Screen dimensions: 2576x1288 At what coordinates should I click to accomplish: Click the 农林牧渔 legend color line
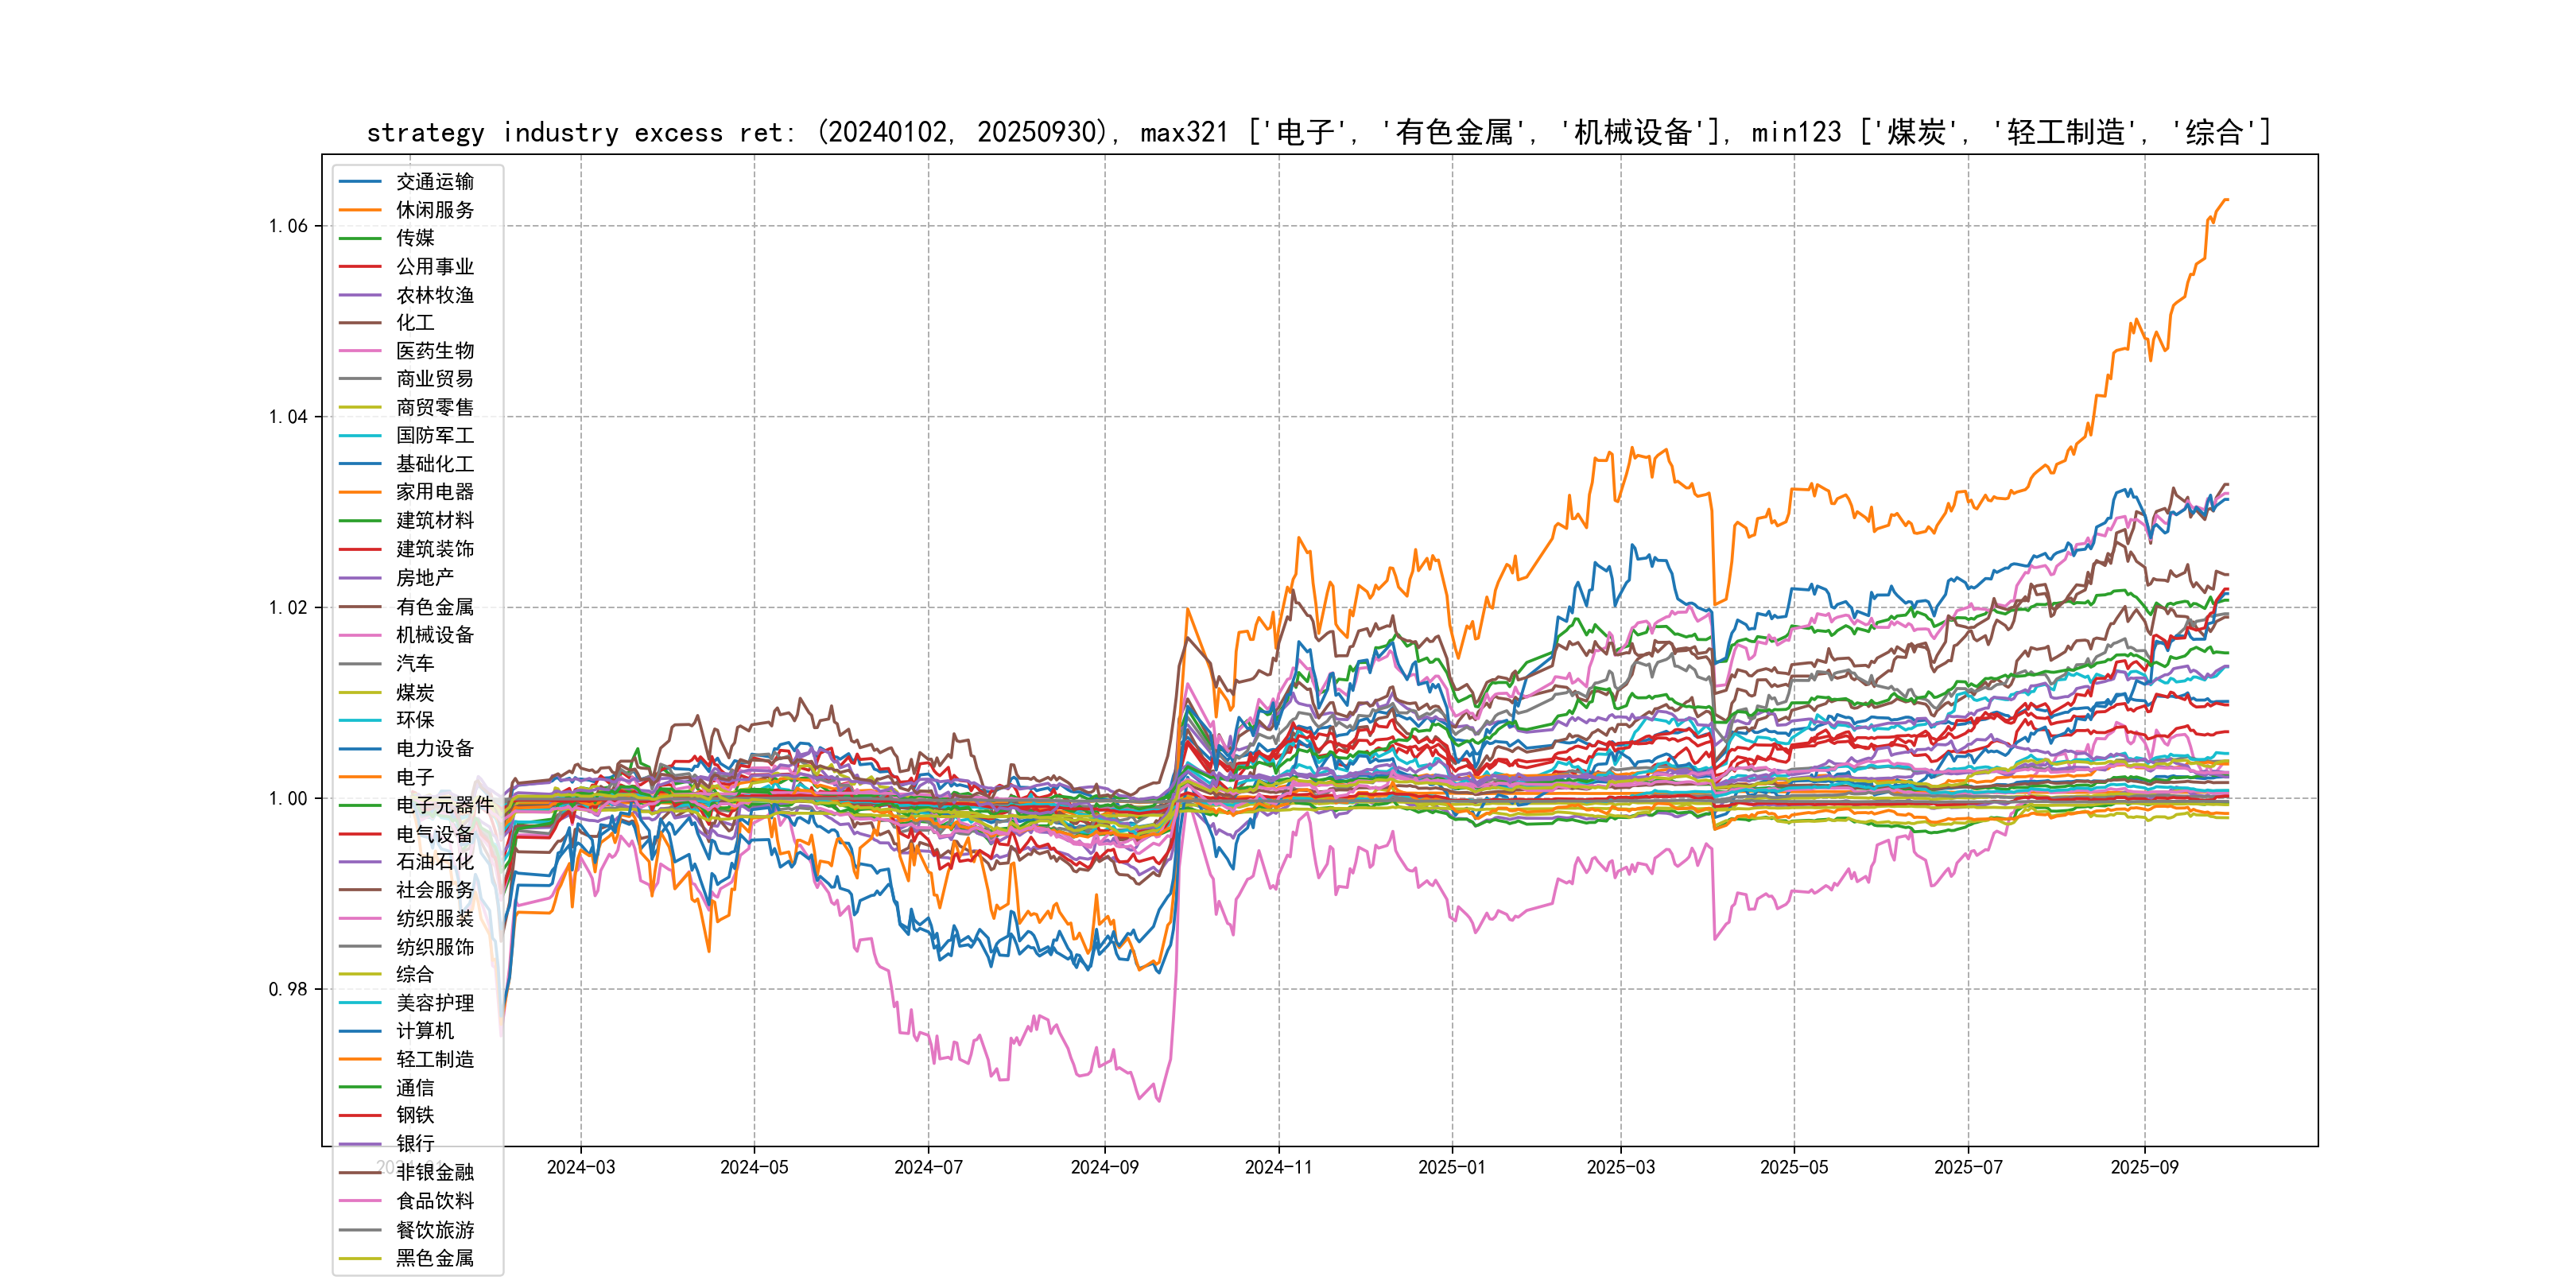click(x=360, y=295)
